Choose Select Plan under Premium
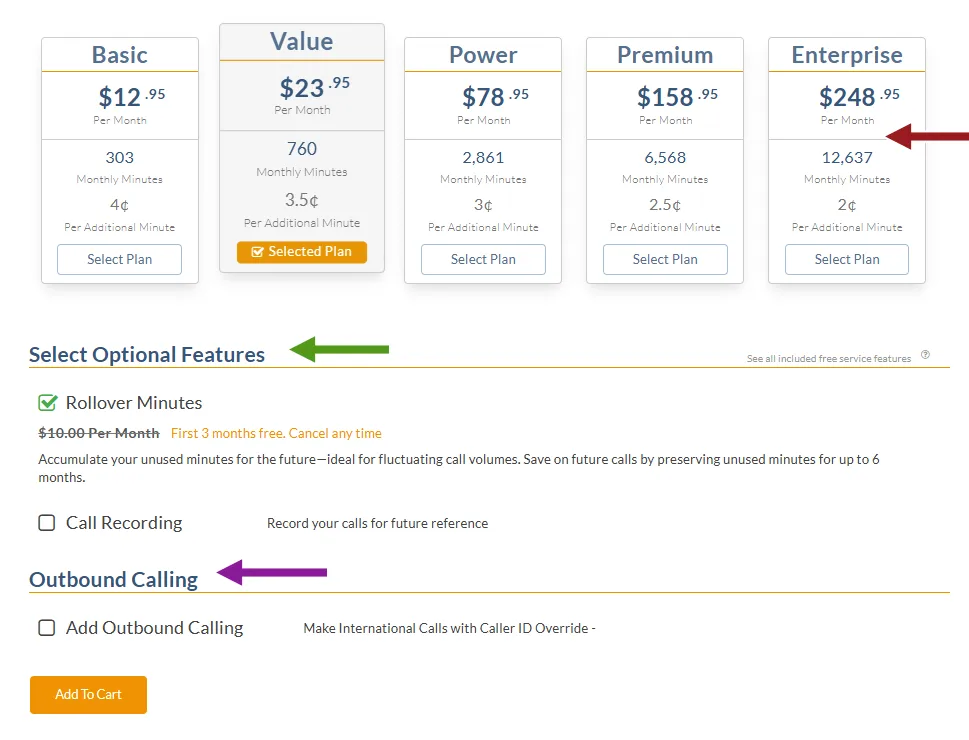Viewport: 969px width, 740px height. (665, 260)
